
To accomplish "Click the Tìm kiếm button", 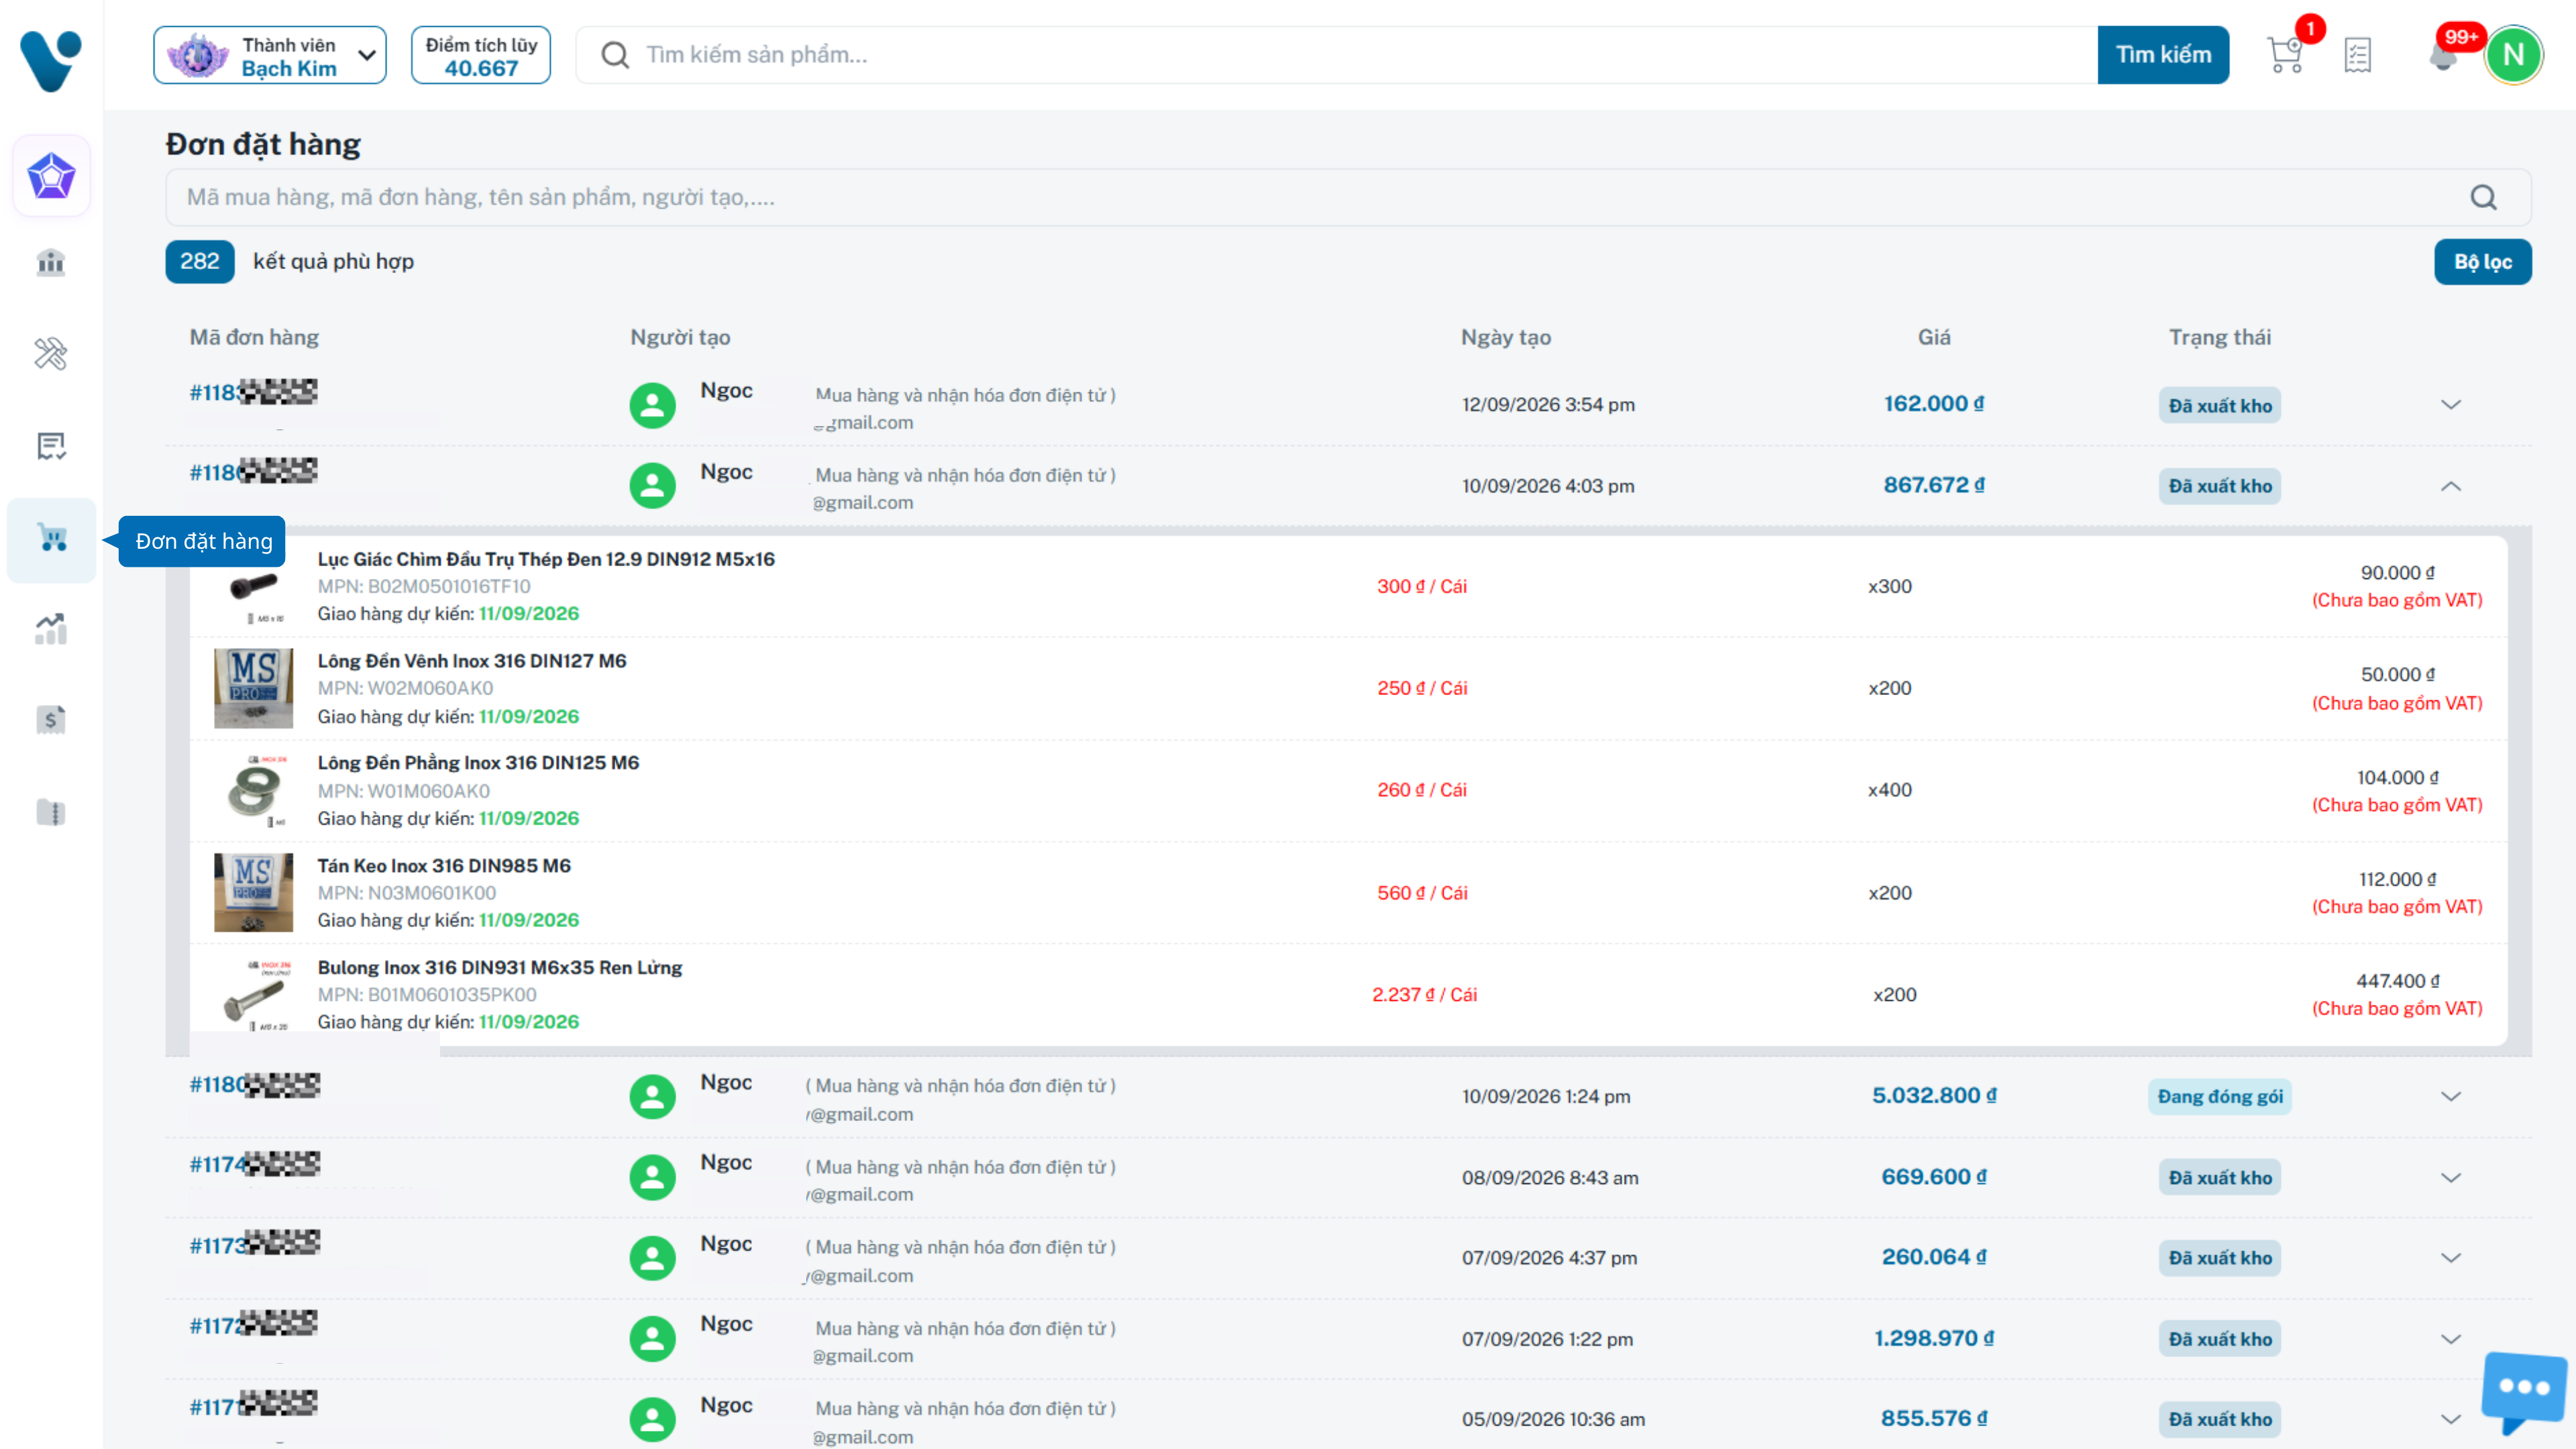I will [x=2163, y=55].
